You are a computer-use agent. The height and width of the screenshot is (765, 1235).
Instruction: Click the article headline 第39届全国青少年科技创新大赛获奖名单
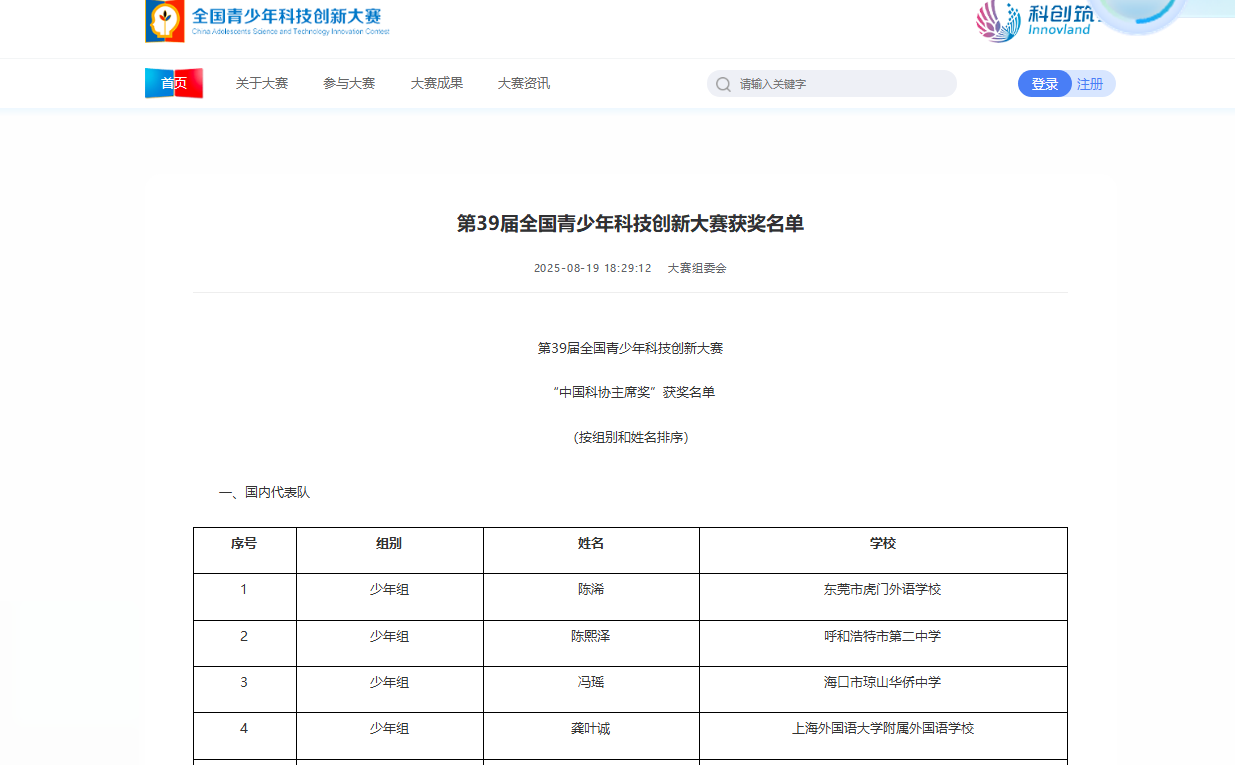pyautogui.click(x=630, y=224)
